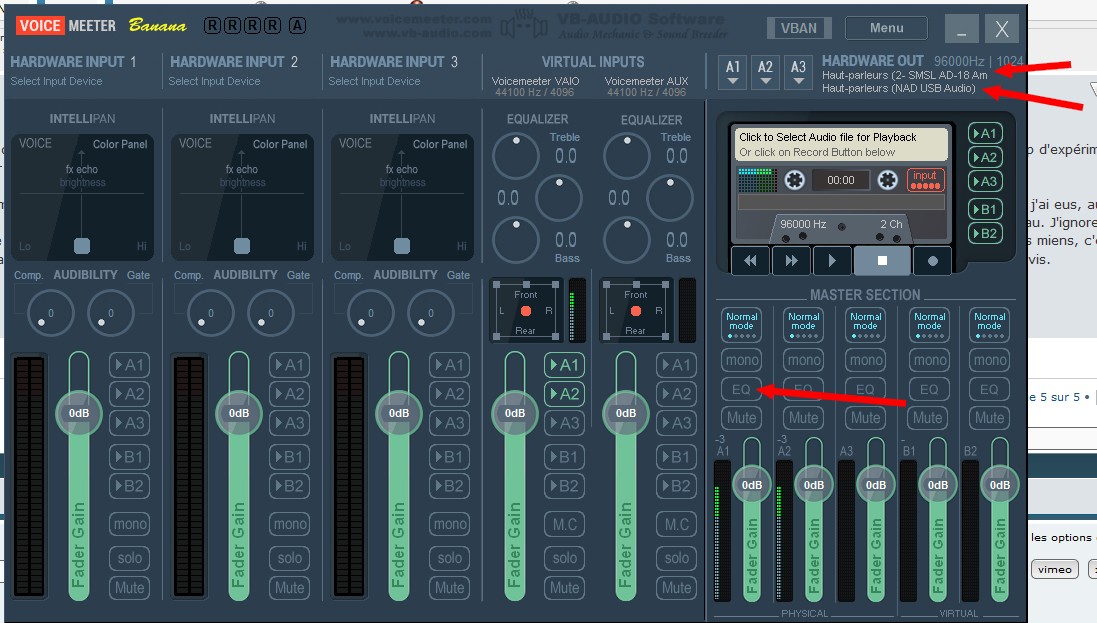Image resolution: width=1097 pixels, height=623 pixels.
Task: Click the Comp knob of Hardware Input 1
Action: point(50,312)
